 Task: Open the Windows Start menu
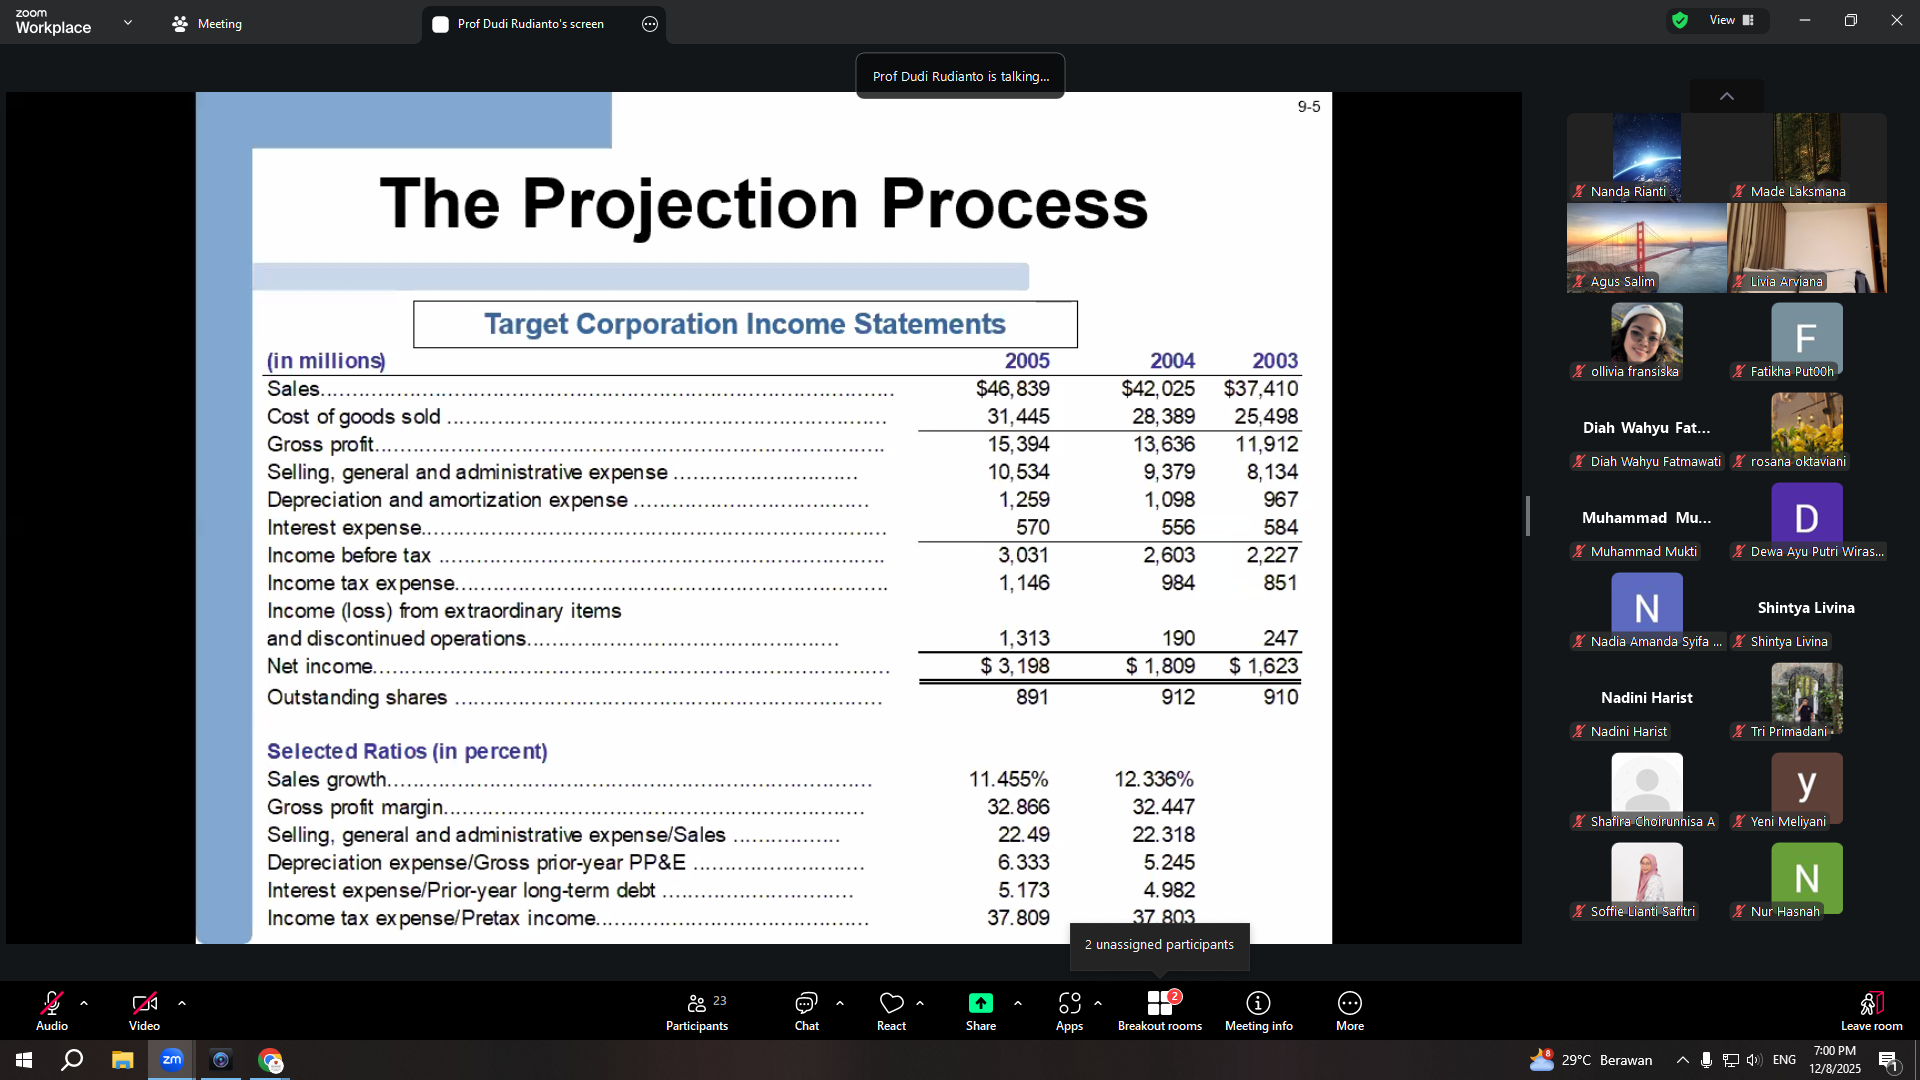24,1060
